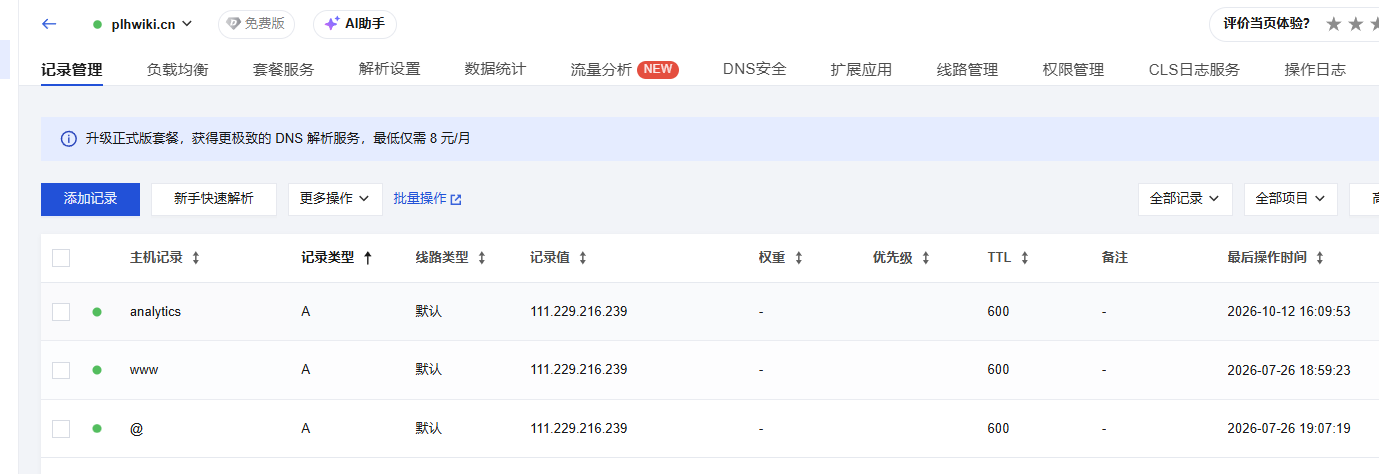Switch to the 套餐服务 tab

tap(284, 70)
